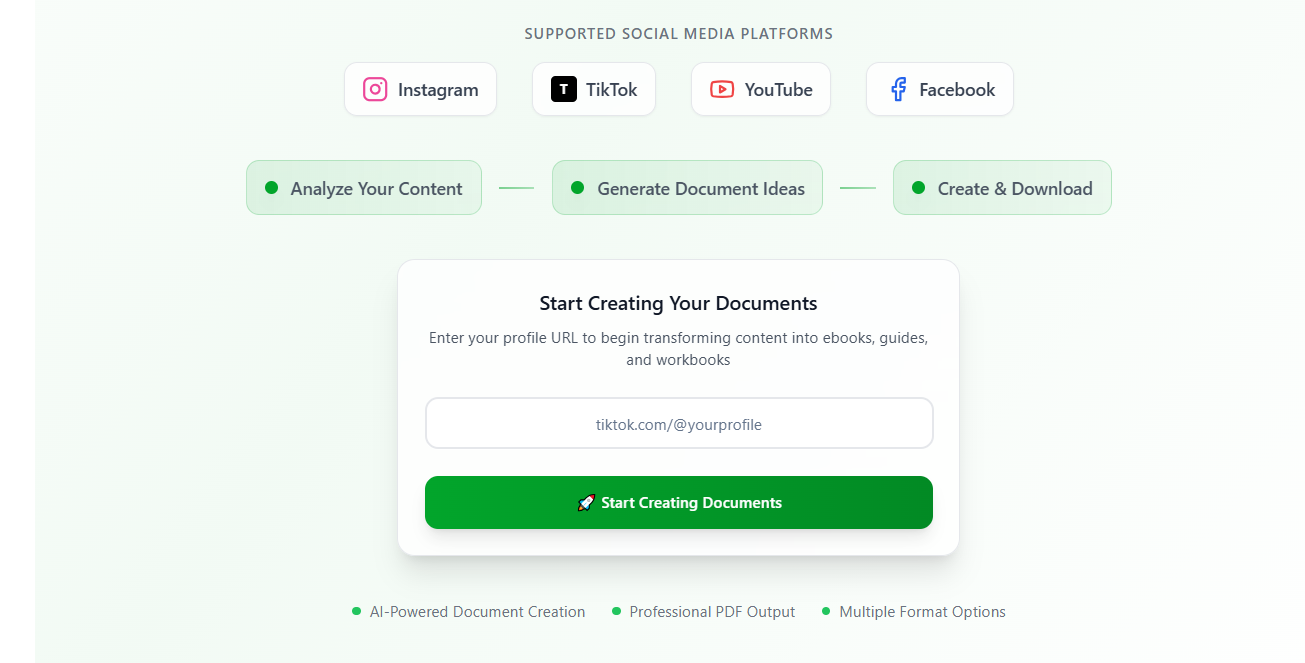Select the Instagram platform chip
This screenshot has height=663, width=1305.
click(x=420, y=89)
